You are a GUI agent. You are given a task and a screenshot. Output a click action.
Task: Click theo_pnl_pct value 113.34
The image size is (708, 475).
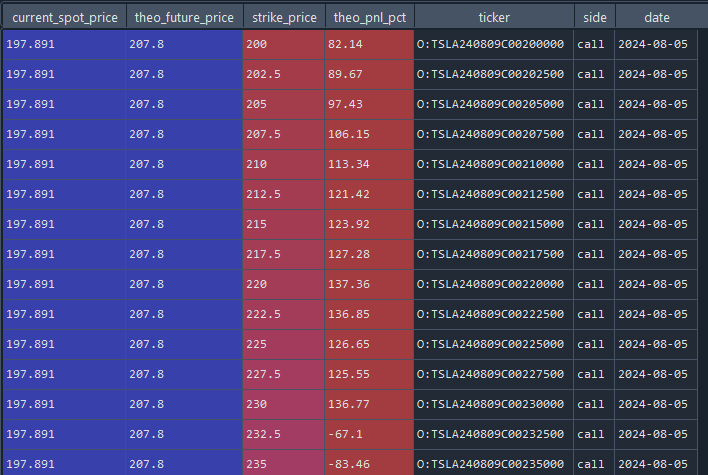click(369, 164)
